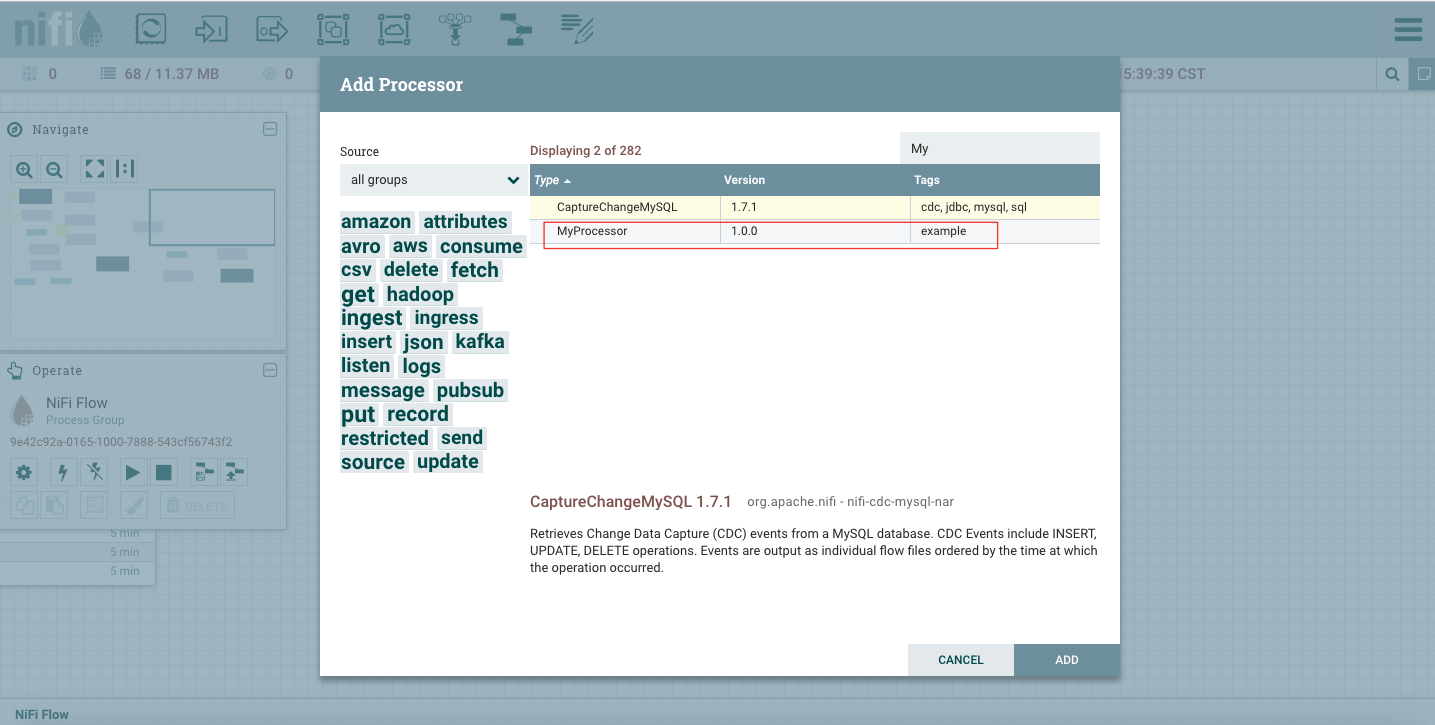
Task: Fit the flow to screen
Action: click(x=95, y=169)
